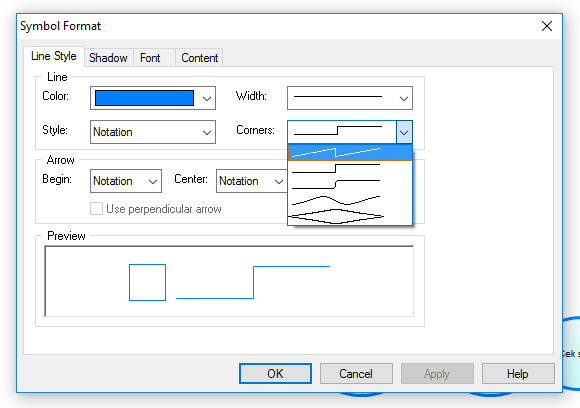The image size is (580, 408).
Task: Confirm with the OK button
Action: [x=275, y=374]
